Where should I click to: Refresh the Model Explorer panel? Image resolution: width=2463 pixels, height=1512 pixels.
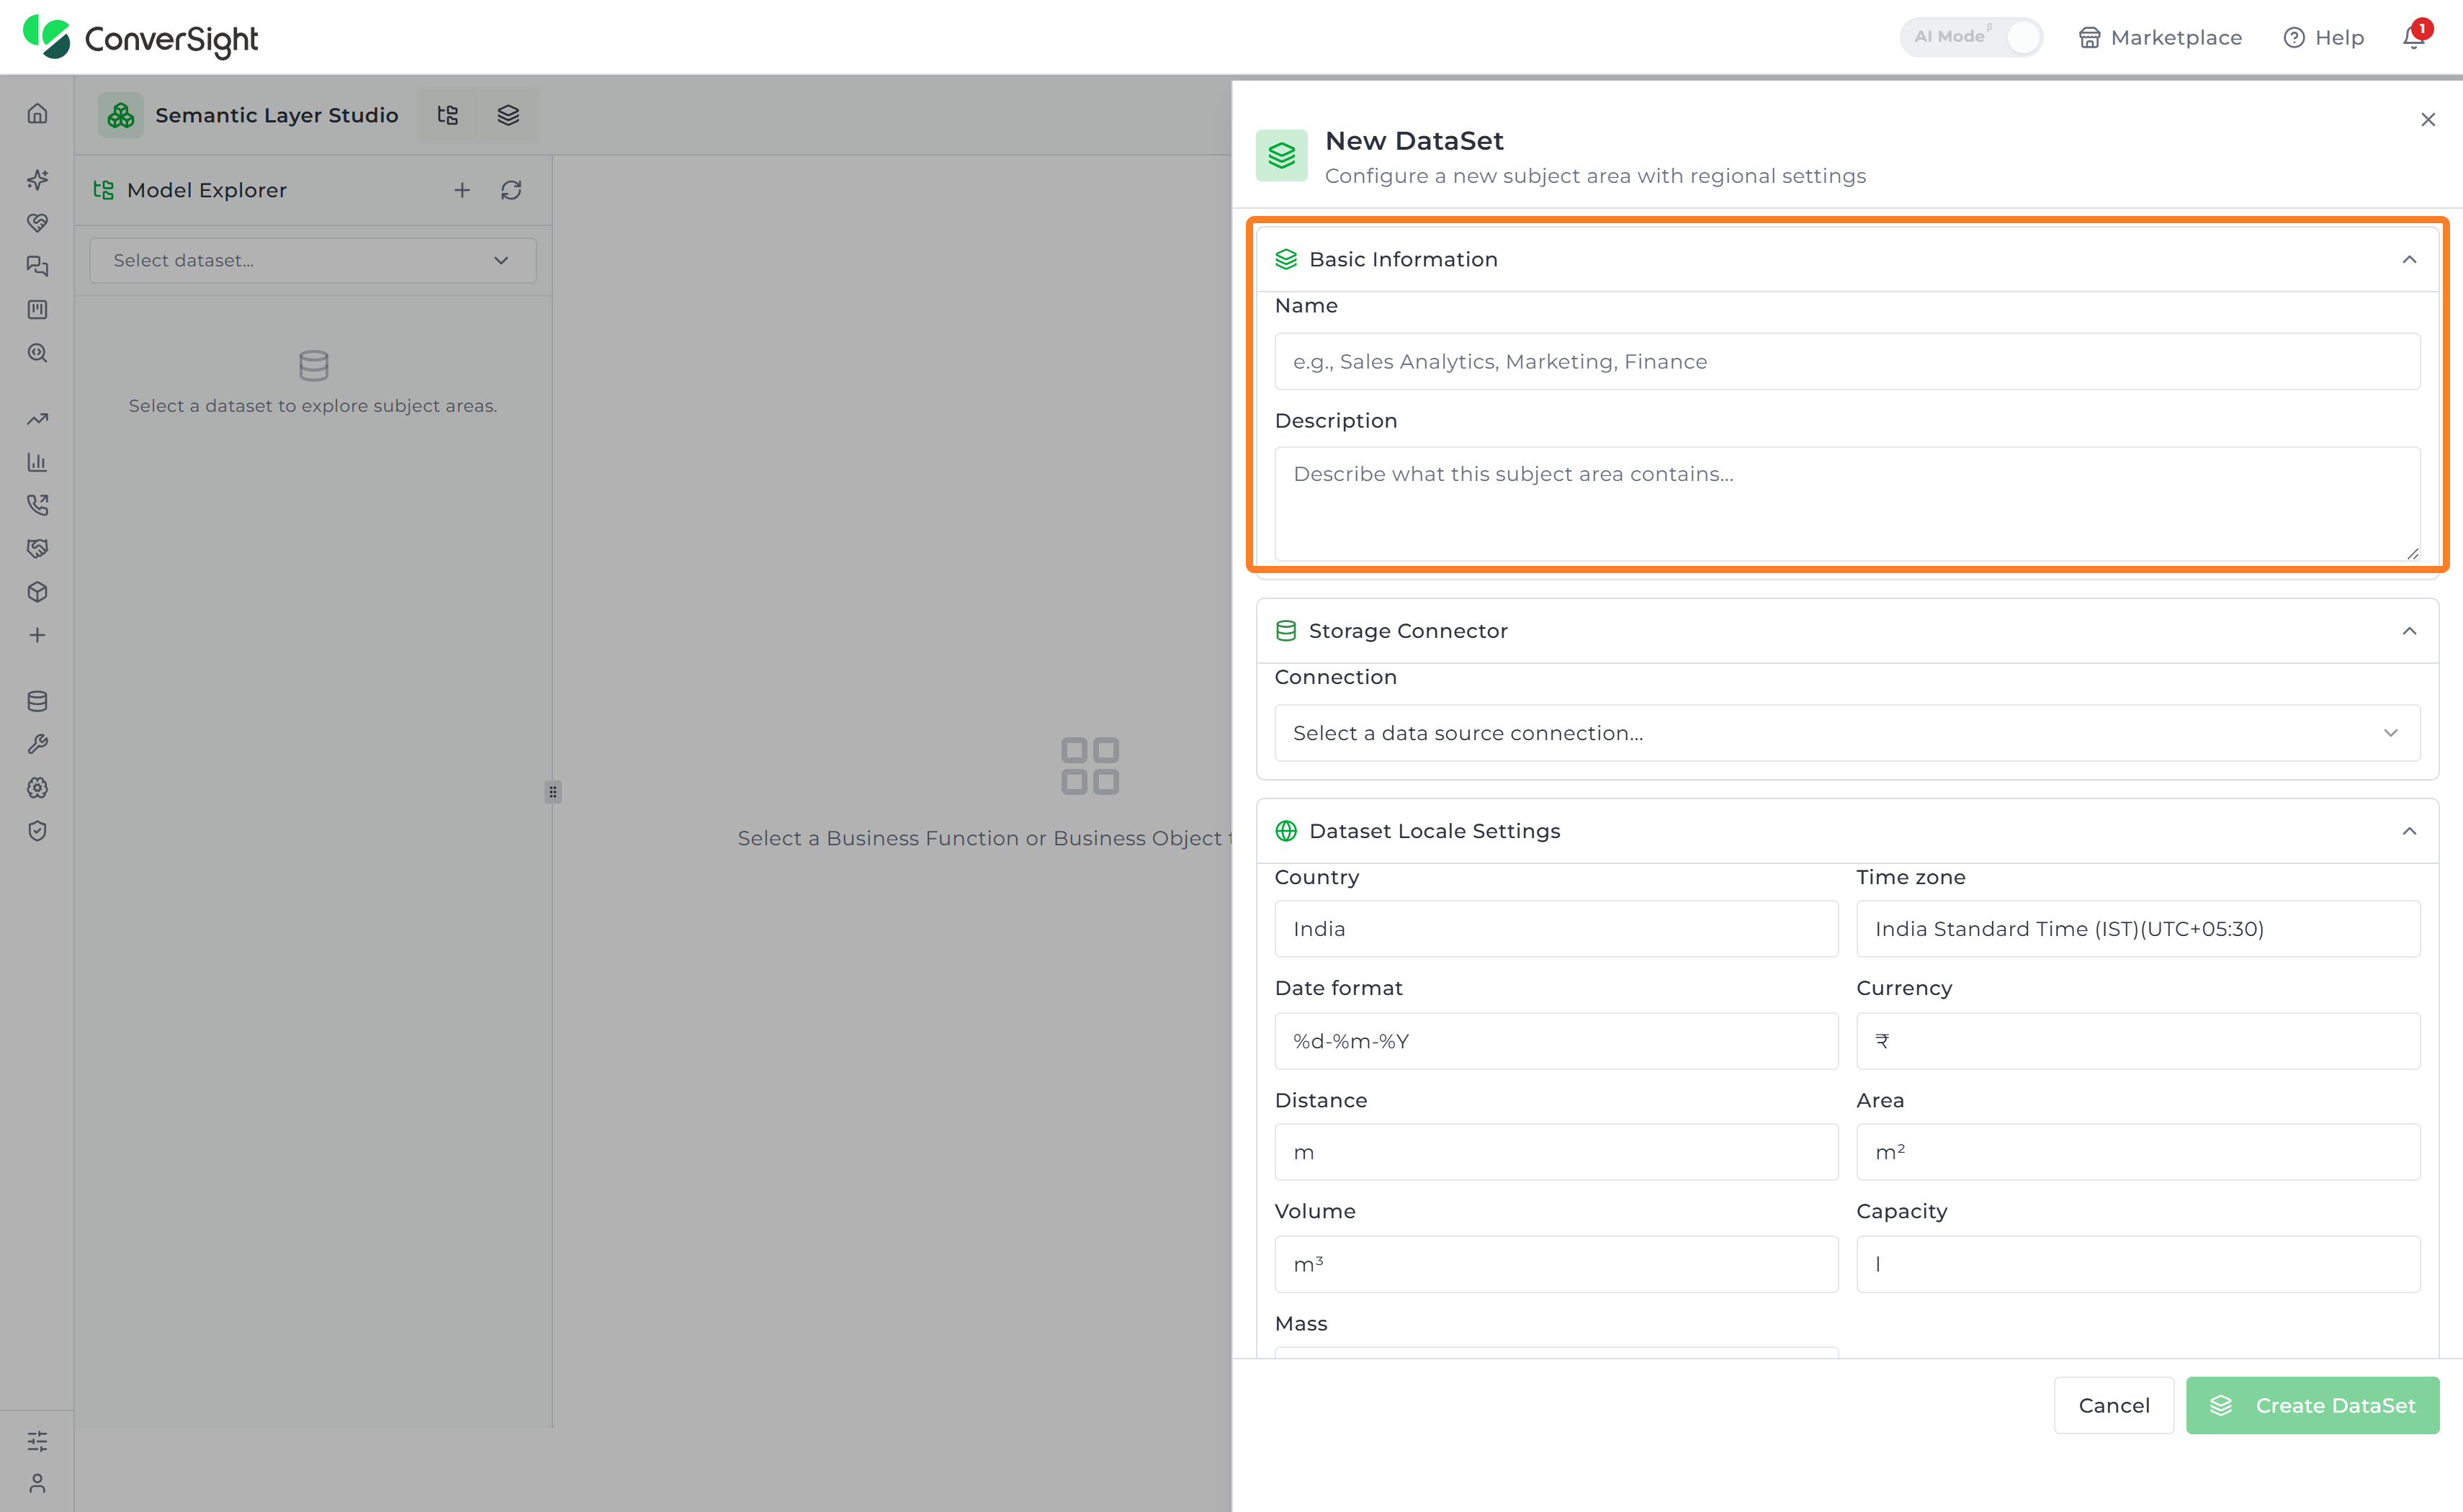pyautogui.click(x=511, y=190)
